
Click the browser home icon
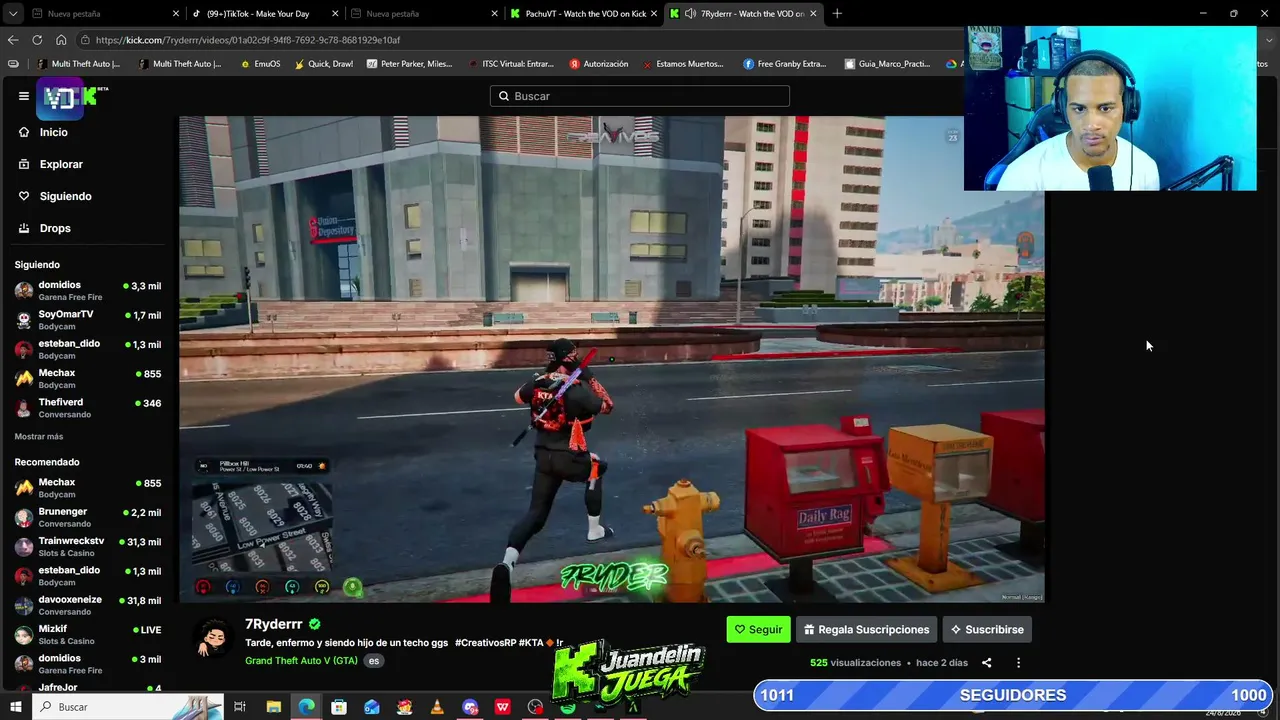pyautogui.click(x=61, y=40)
